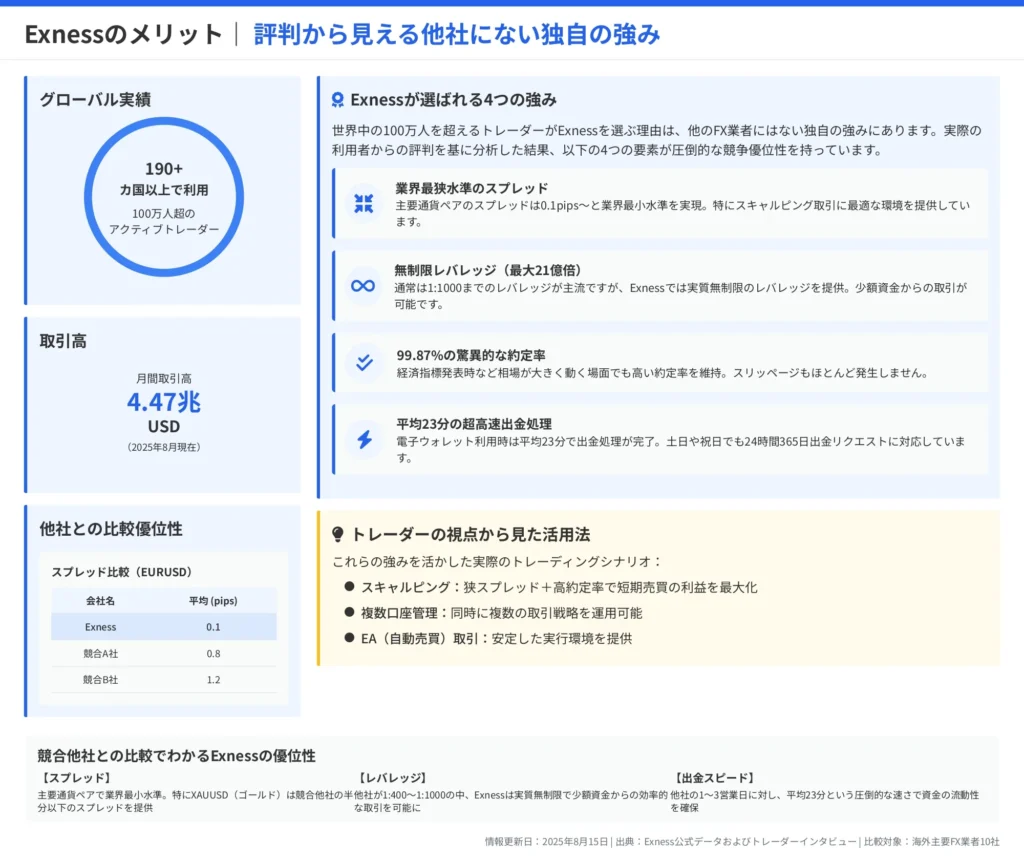Image resolution: width=1024 pixels, height=861 pixels.
Task: Click the これらの強みを活かした intro sentence
Action: click(497, 561)
